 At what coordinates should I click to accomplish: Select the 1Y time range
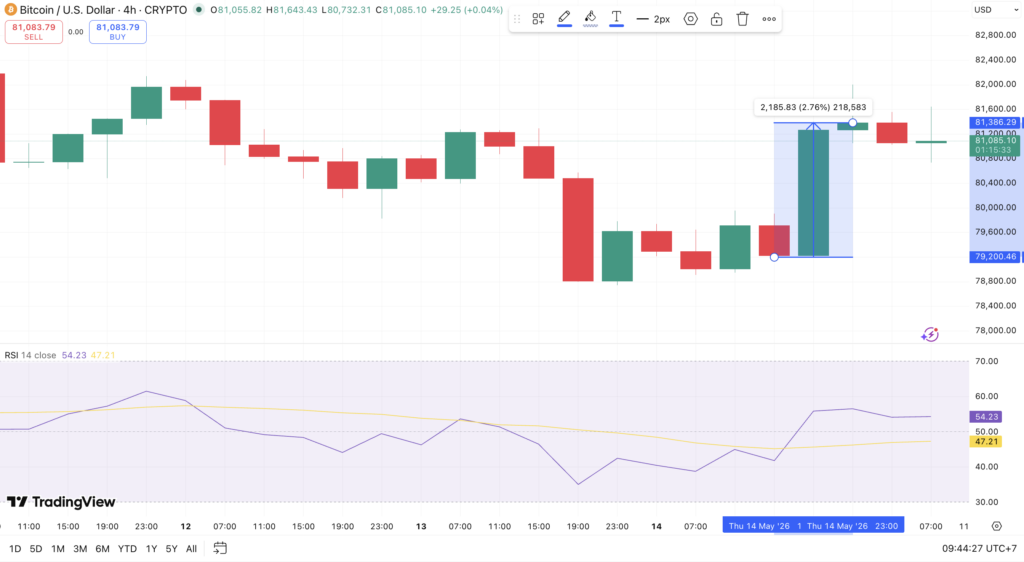[151, 549]
